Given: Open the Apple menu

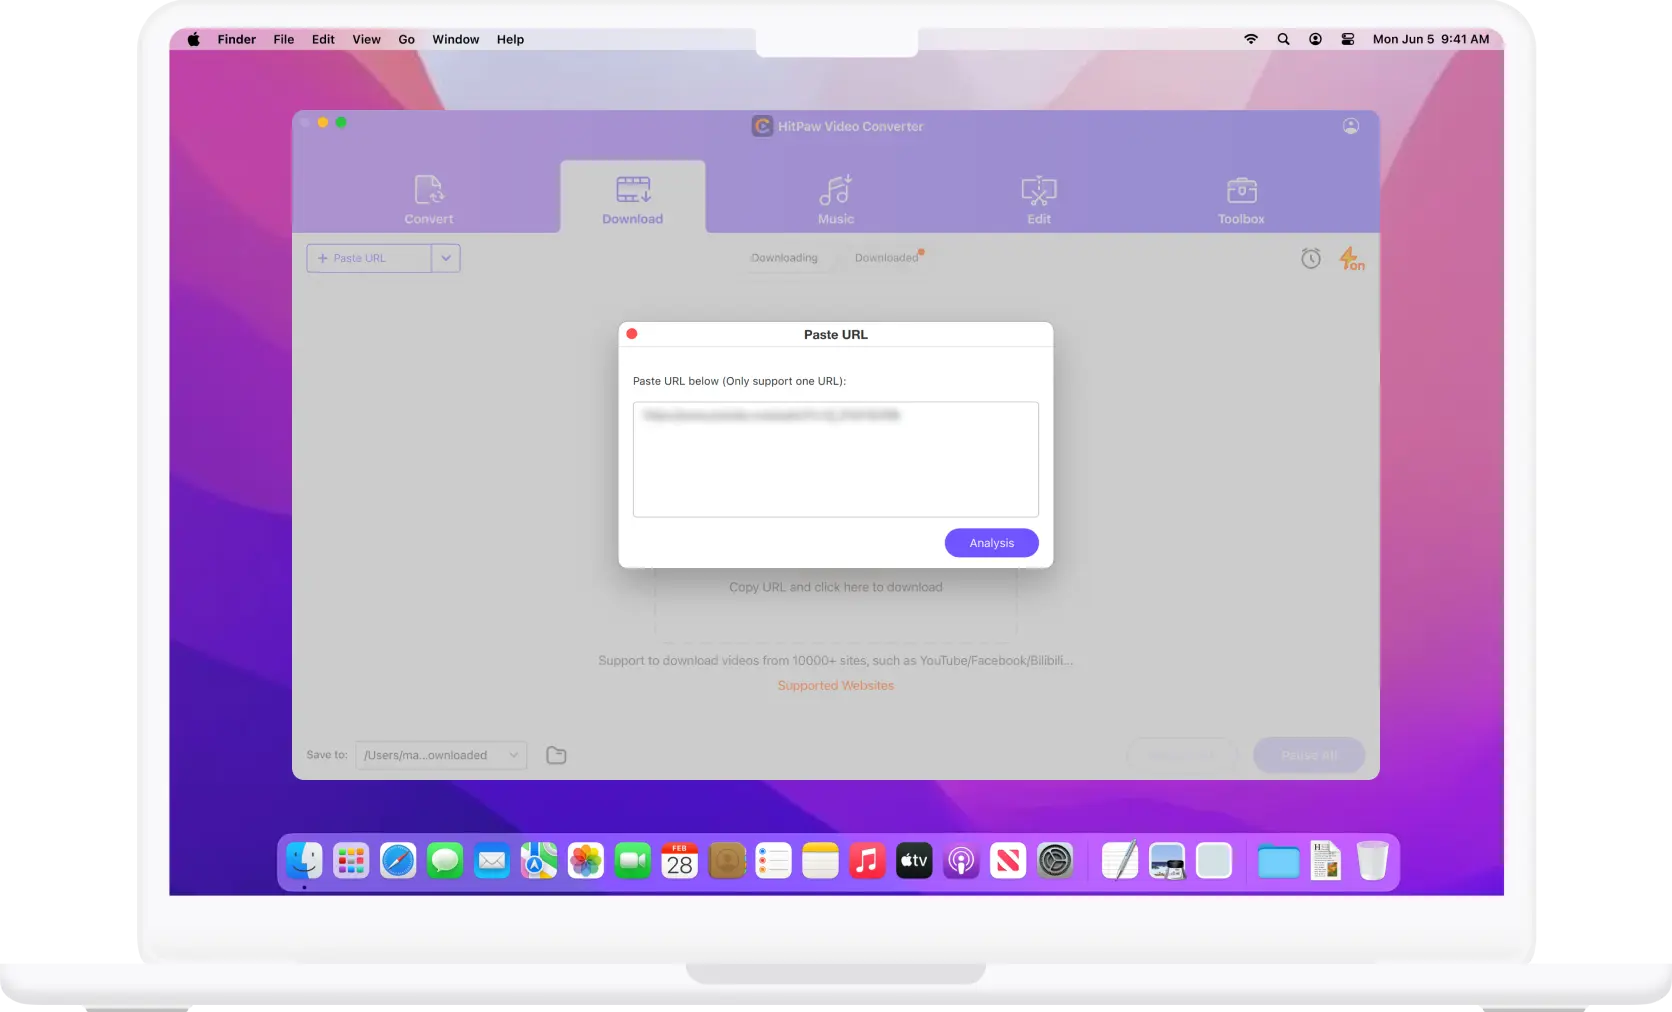Looking at the screenshot, I should tap(194, 39).
